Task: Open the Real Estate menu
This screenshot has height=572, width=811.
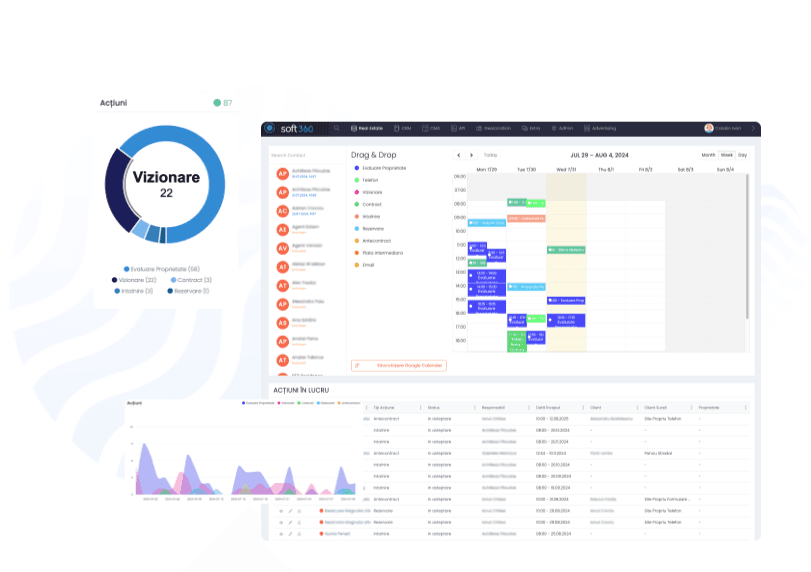Action: (367, 128)
